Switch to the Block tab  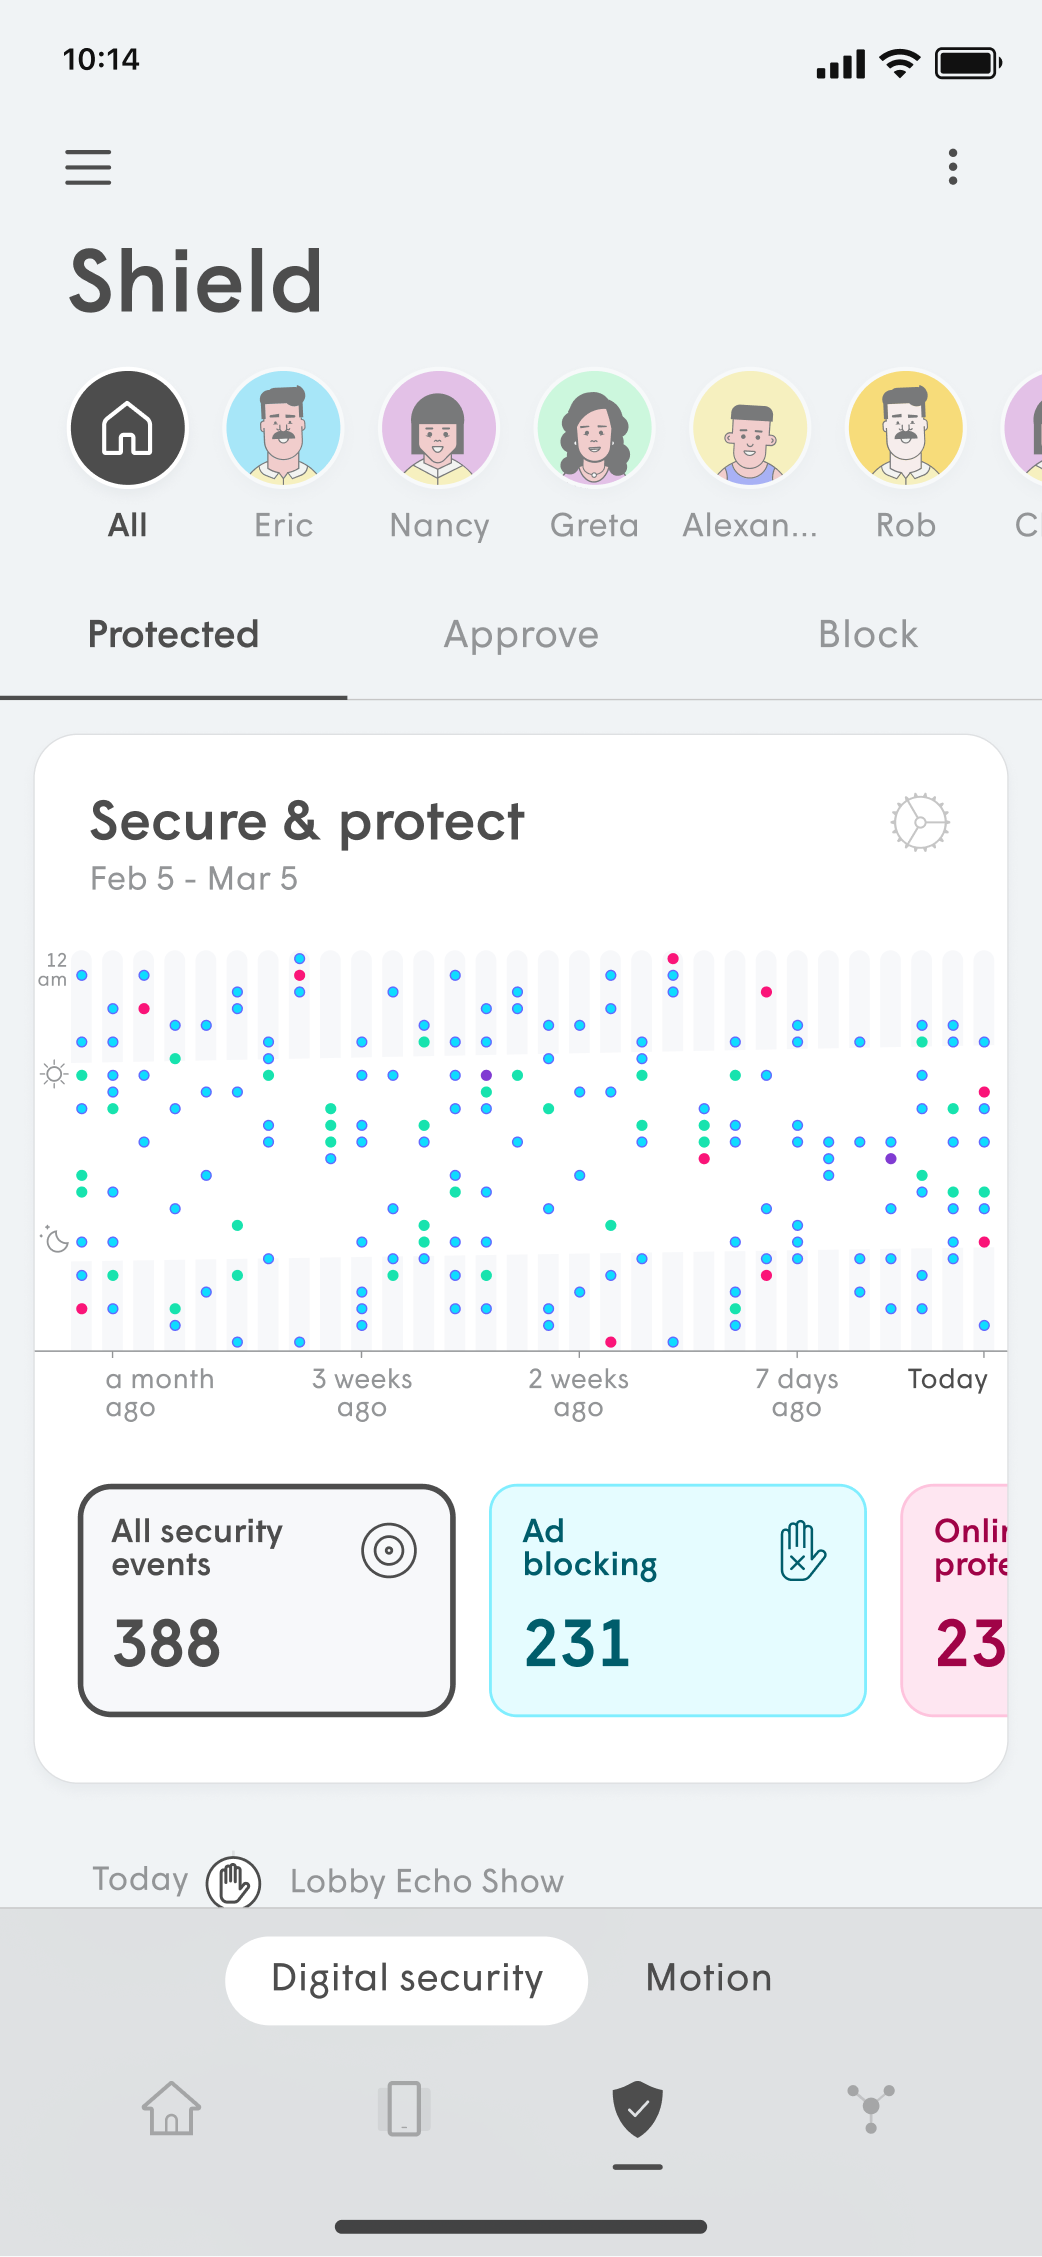coord(867,635)
